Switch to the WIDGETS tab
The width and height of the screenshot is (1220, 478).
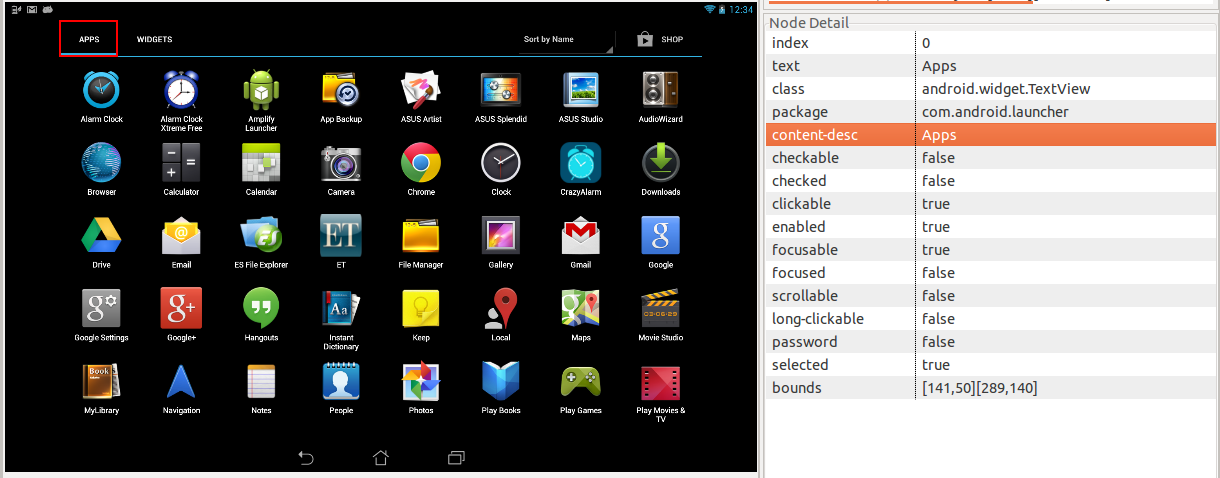155,39
